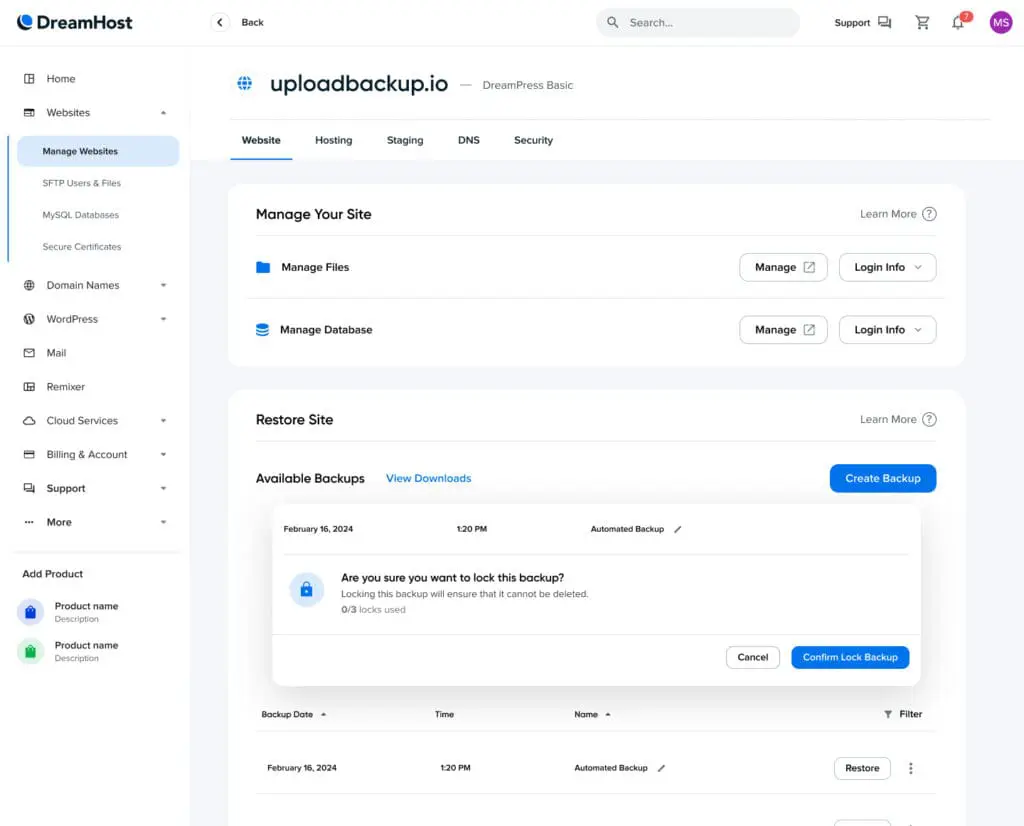Focus the Search input field

(697, 22)
